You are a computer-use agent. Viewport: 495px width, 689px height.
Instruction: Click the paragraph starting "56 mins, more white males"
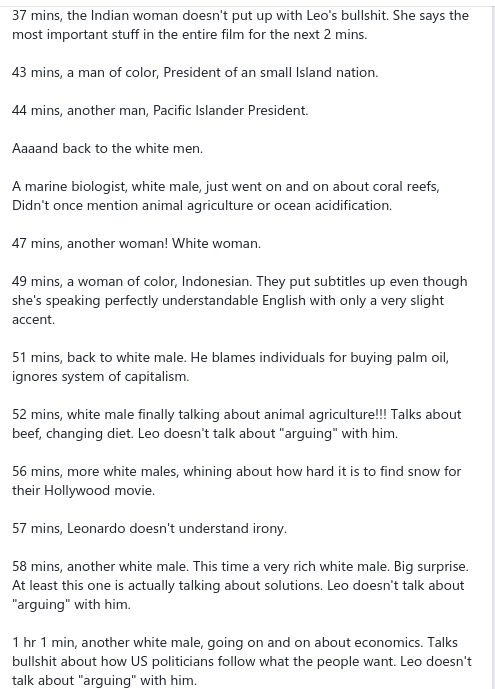click(236, 481)
